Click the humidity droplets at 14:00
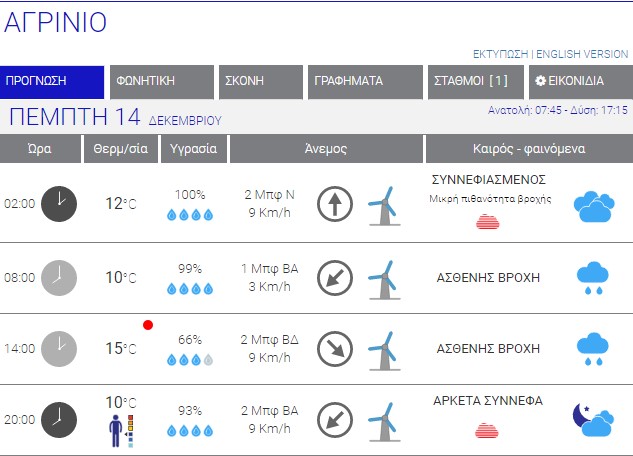This screenshot has height=456, width=633. click(x=189, y=359)
